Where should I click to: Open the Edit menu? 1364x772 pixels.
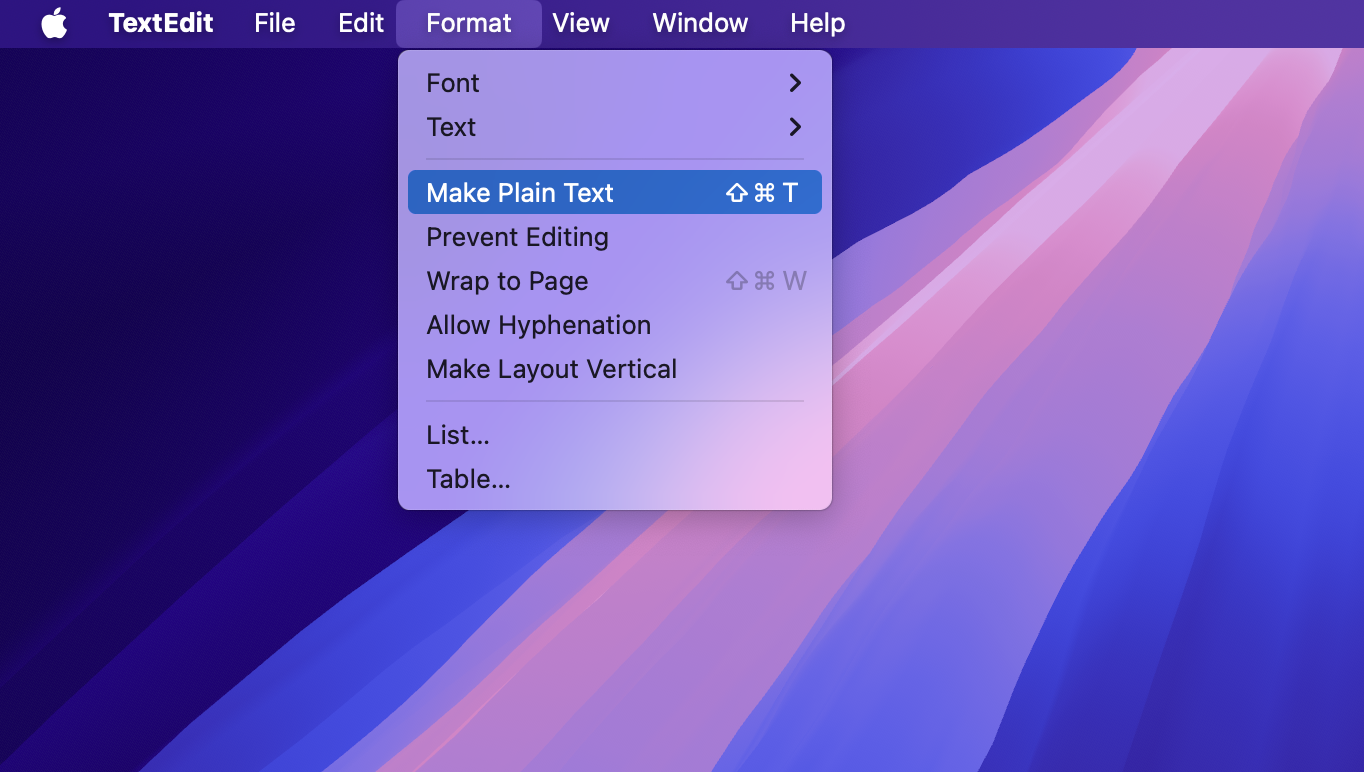(x=360, y=23)
